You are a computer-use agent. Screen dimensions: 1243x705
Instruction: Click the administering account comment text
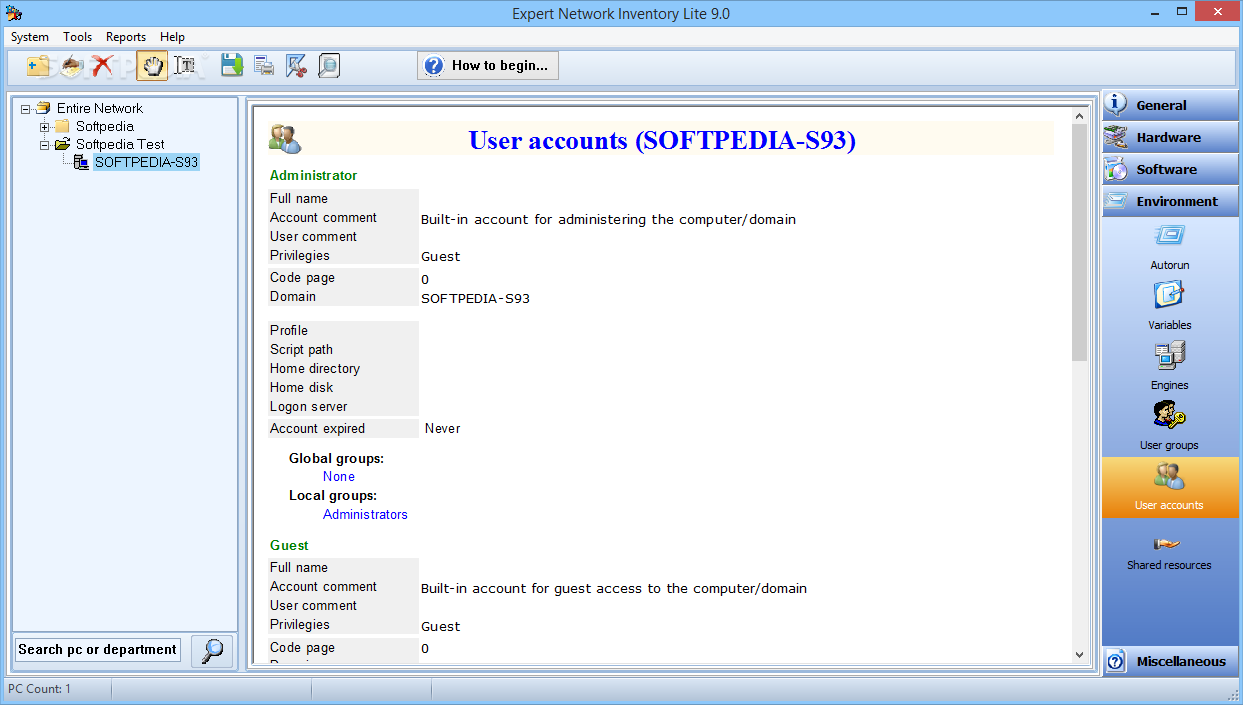[608, 219]
